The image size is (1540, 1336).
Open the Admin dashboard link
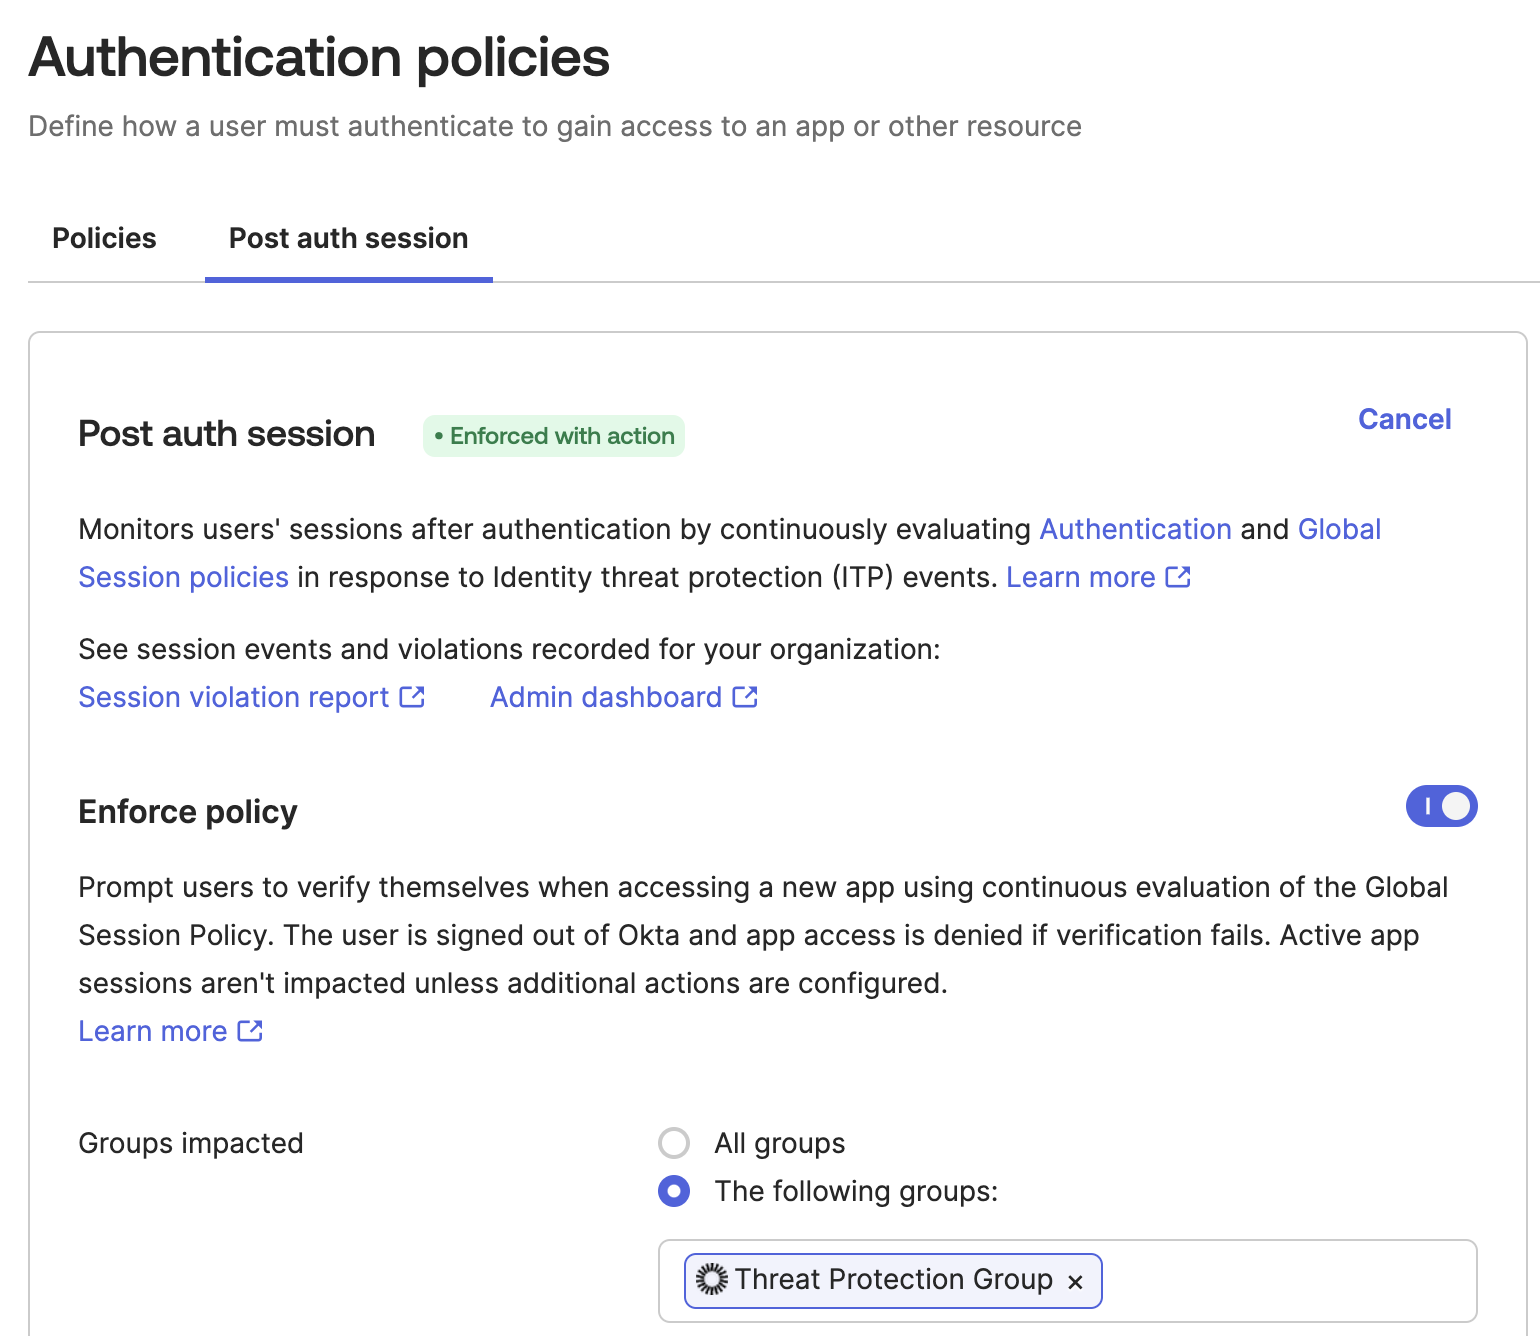605,697
